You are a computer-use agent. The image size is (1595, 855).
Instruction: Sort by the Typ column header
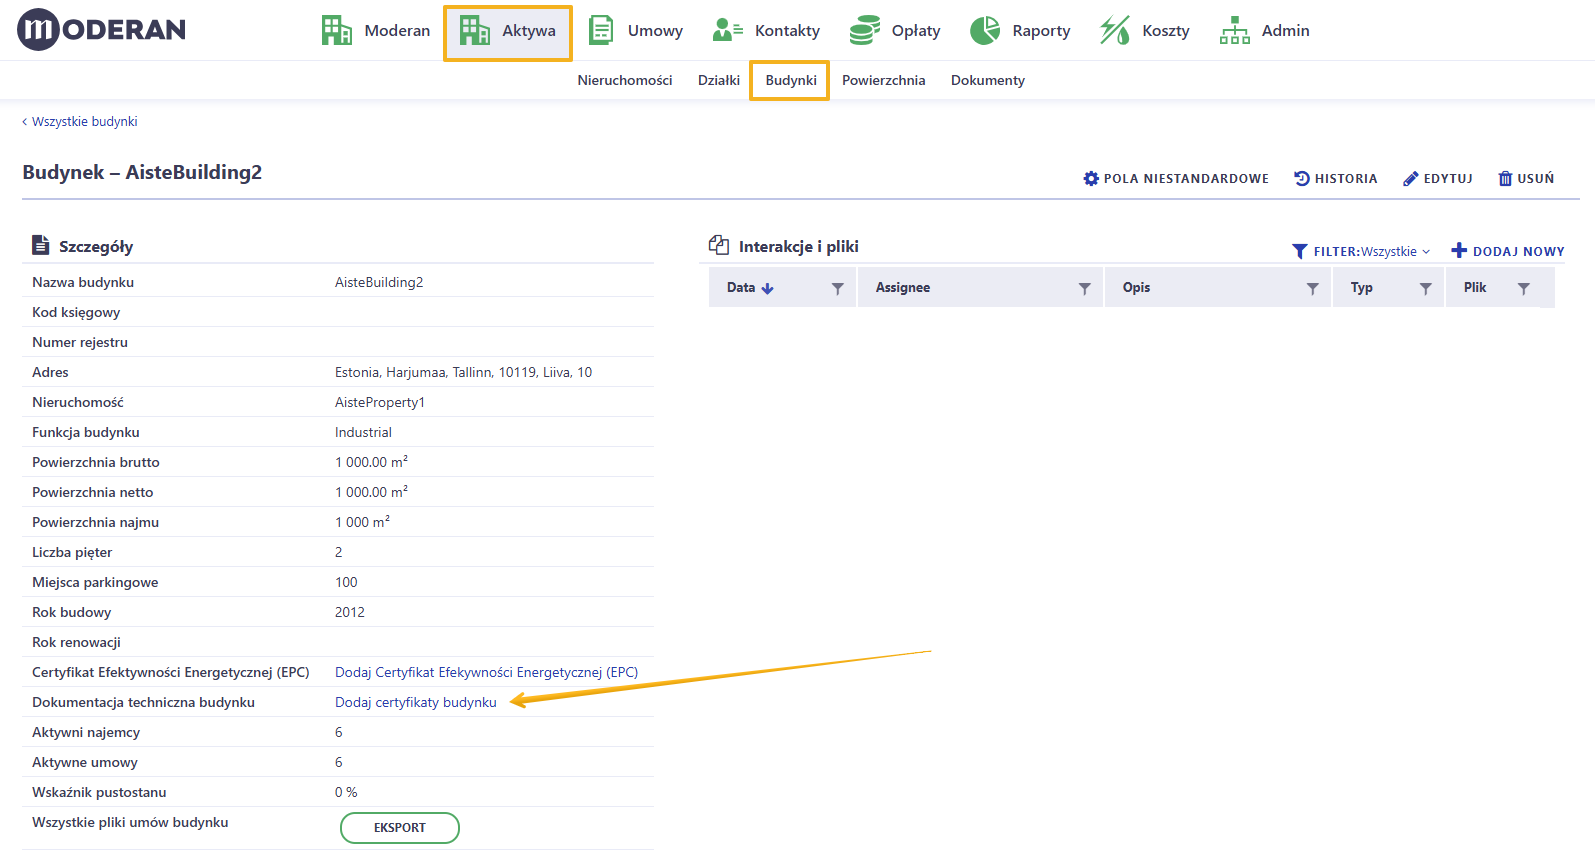(1362, 287)
